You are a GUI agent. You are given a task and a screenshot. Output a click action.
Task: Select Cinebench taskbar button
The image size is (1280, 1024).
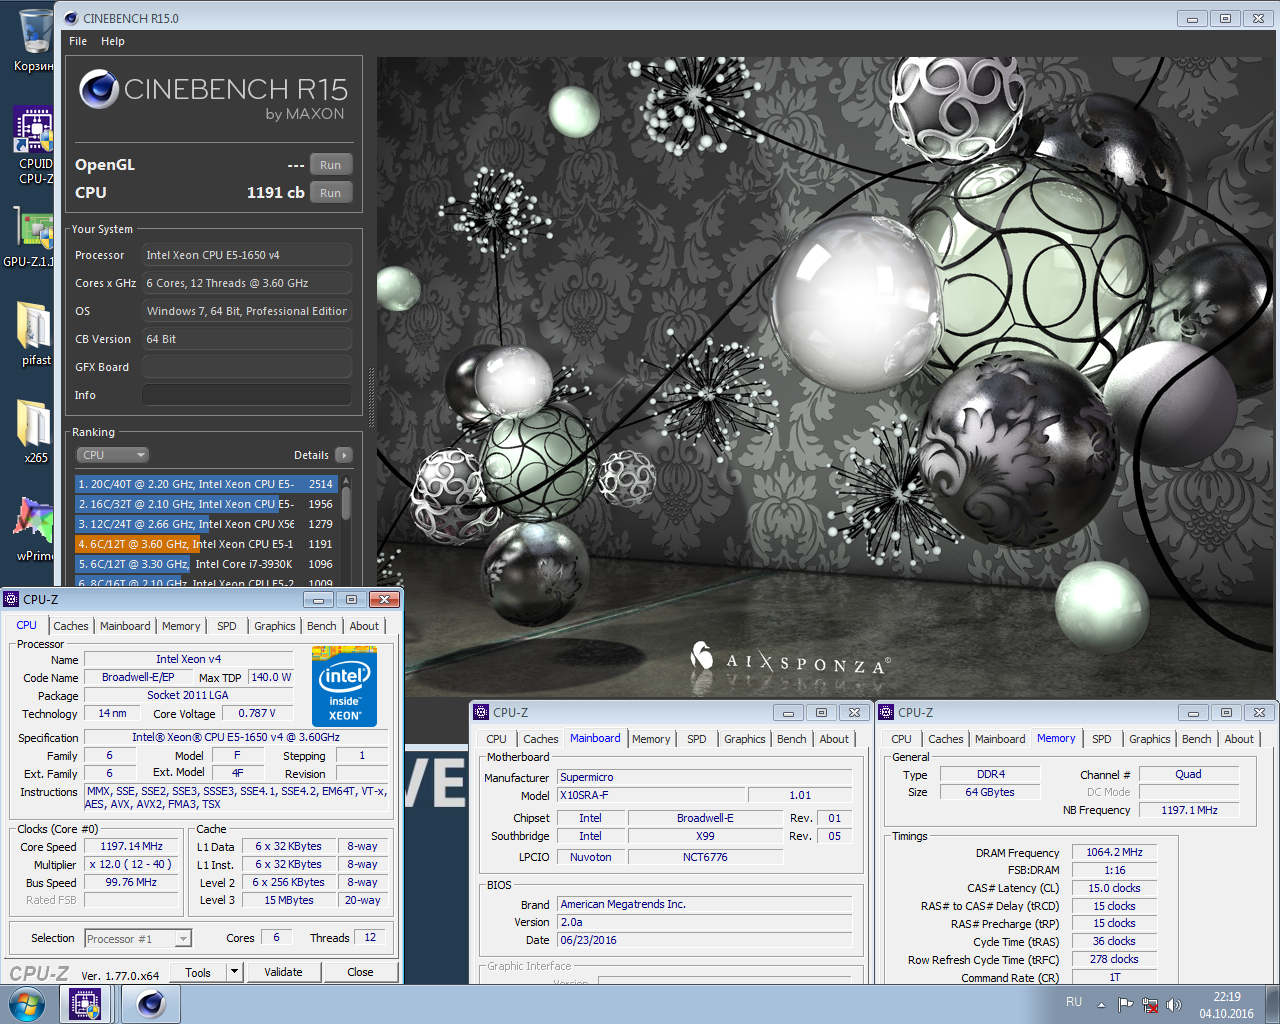tap(151, 1004)
